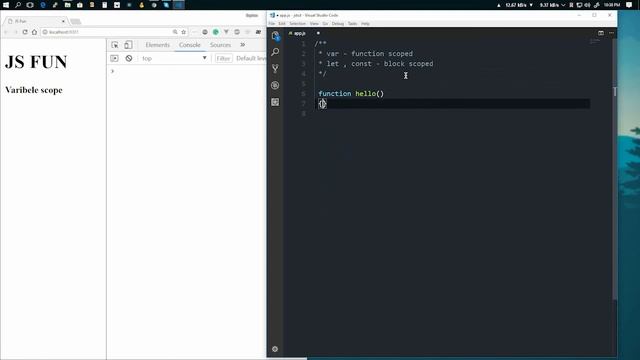Open the File menu in VS Code

[272, 24]
